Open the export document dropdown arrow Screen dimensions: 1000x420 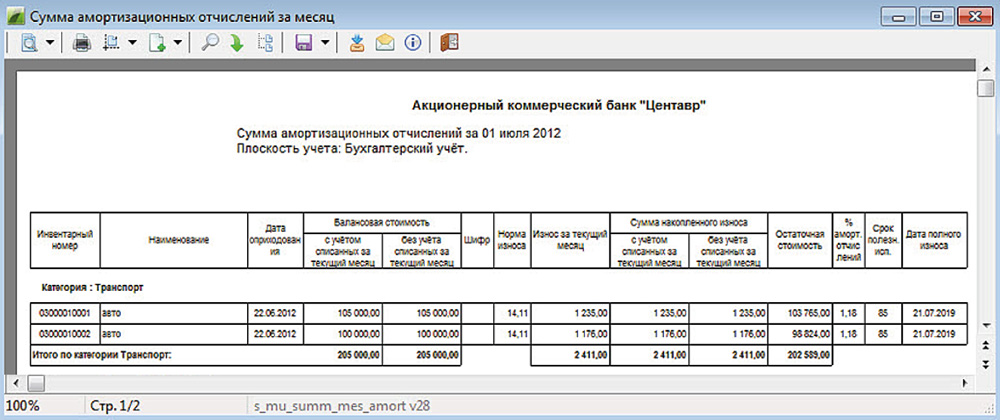coord(178,43)
